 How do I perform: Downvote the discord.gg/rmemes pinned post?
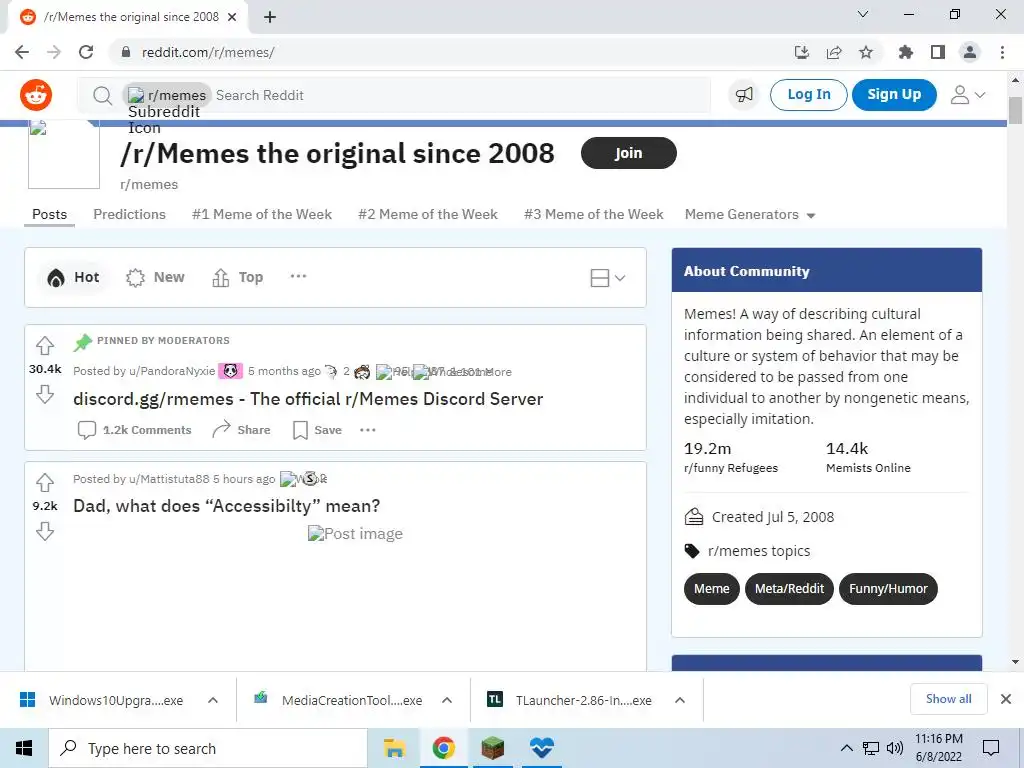[44, 394]
